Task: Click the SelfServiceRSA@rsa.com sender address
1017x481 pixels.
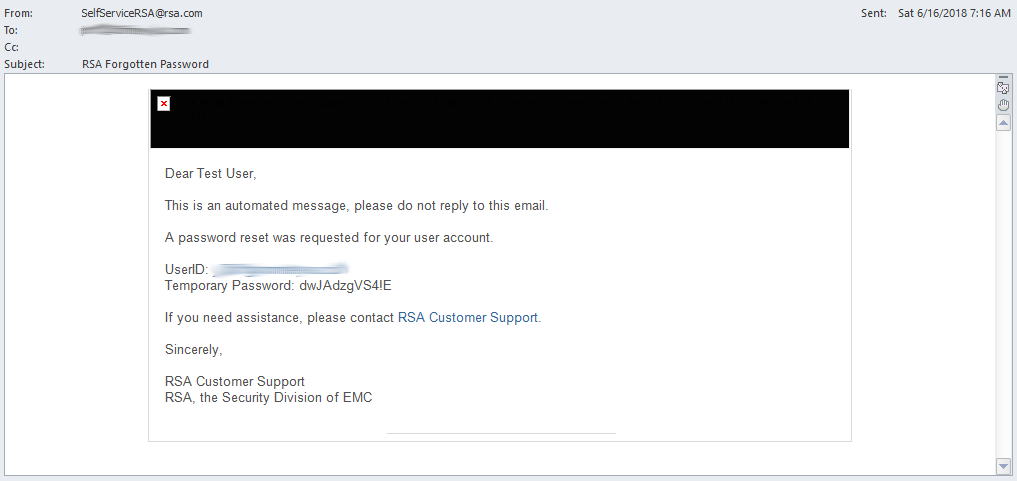Action: click(x=142, y=13)
